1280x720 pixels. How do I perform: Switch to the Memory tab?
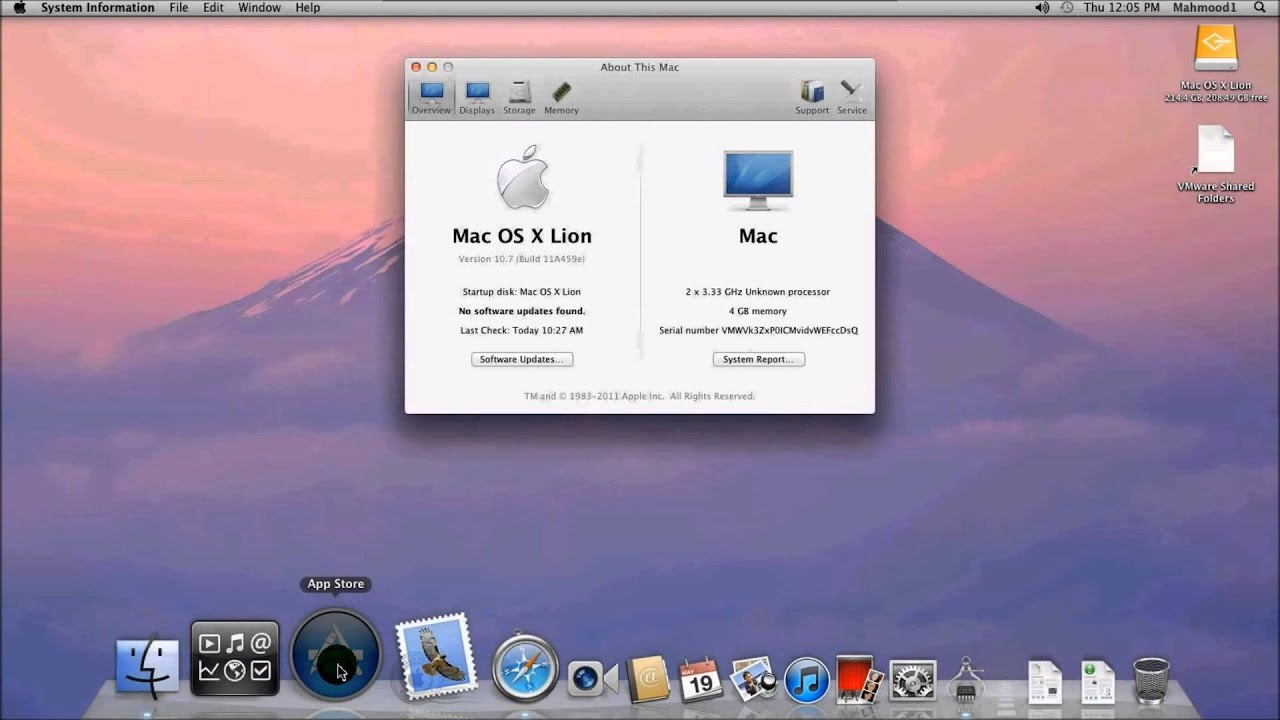(561, 98)
